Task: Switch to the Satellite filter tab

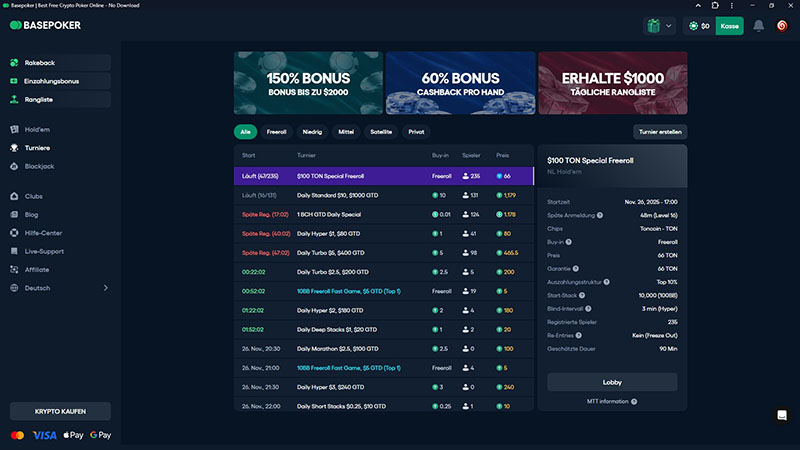Action: (381, 131)
